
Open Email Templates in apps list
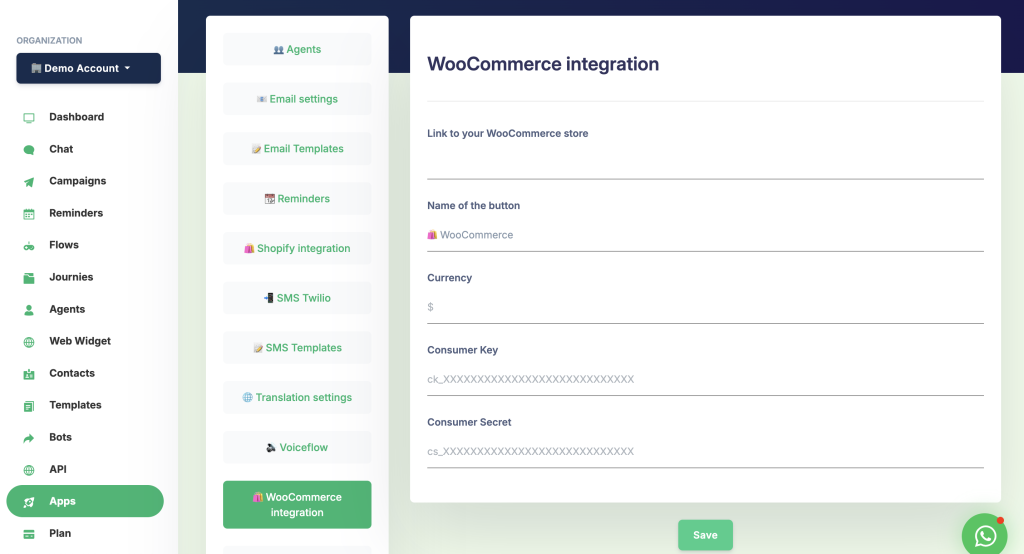[297, 148]
